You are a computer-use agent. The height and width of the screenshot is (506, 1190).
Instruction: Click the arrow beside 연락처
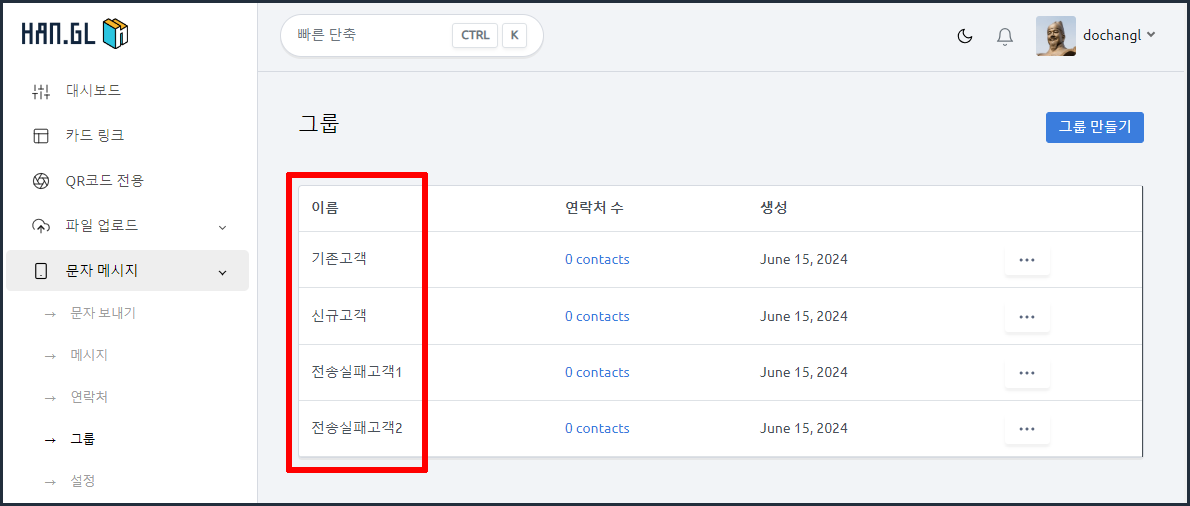(x=50, y=398)
